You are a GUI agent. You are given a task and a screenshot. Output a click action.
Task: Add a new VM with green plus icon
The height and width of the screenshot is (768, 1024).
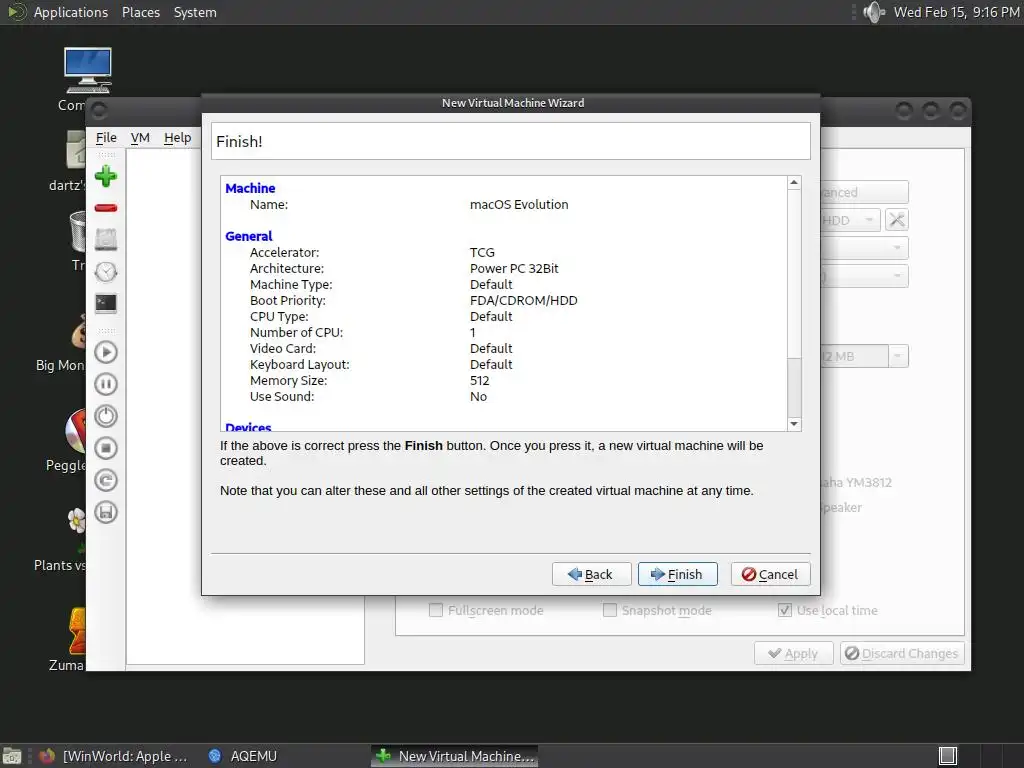tap(106, 176)
